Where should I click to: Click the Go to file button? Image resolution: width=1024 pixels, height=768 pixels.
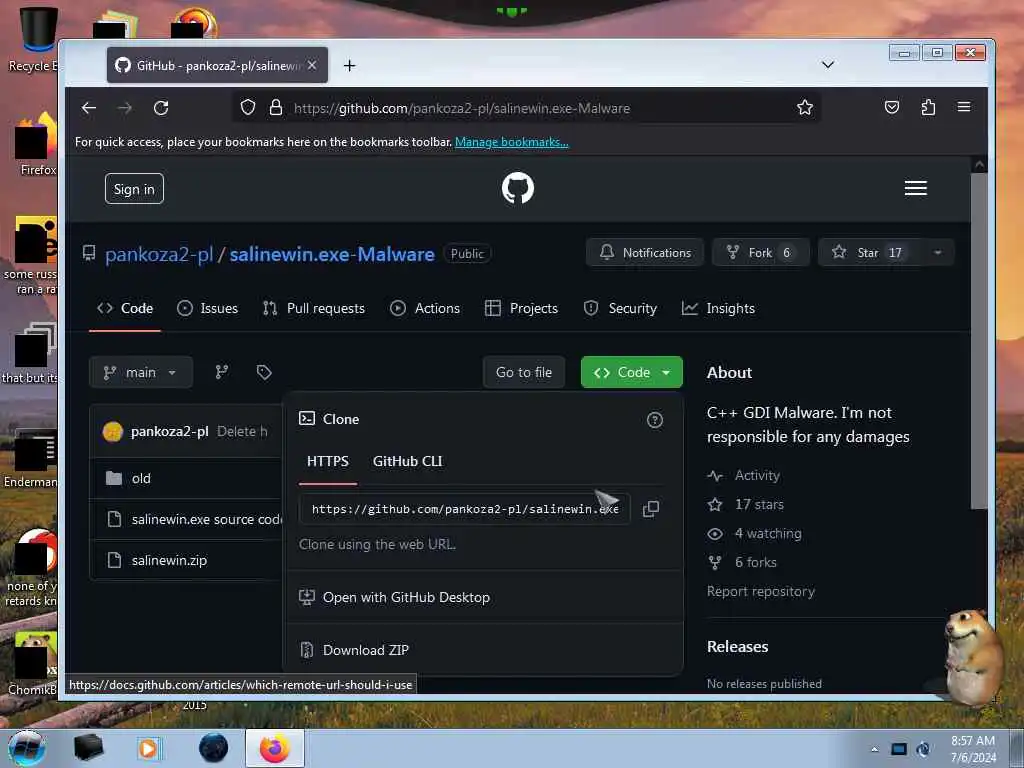[524, 372]
